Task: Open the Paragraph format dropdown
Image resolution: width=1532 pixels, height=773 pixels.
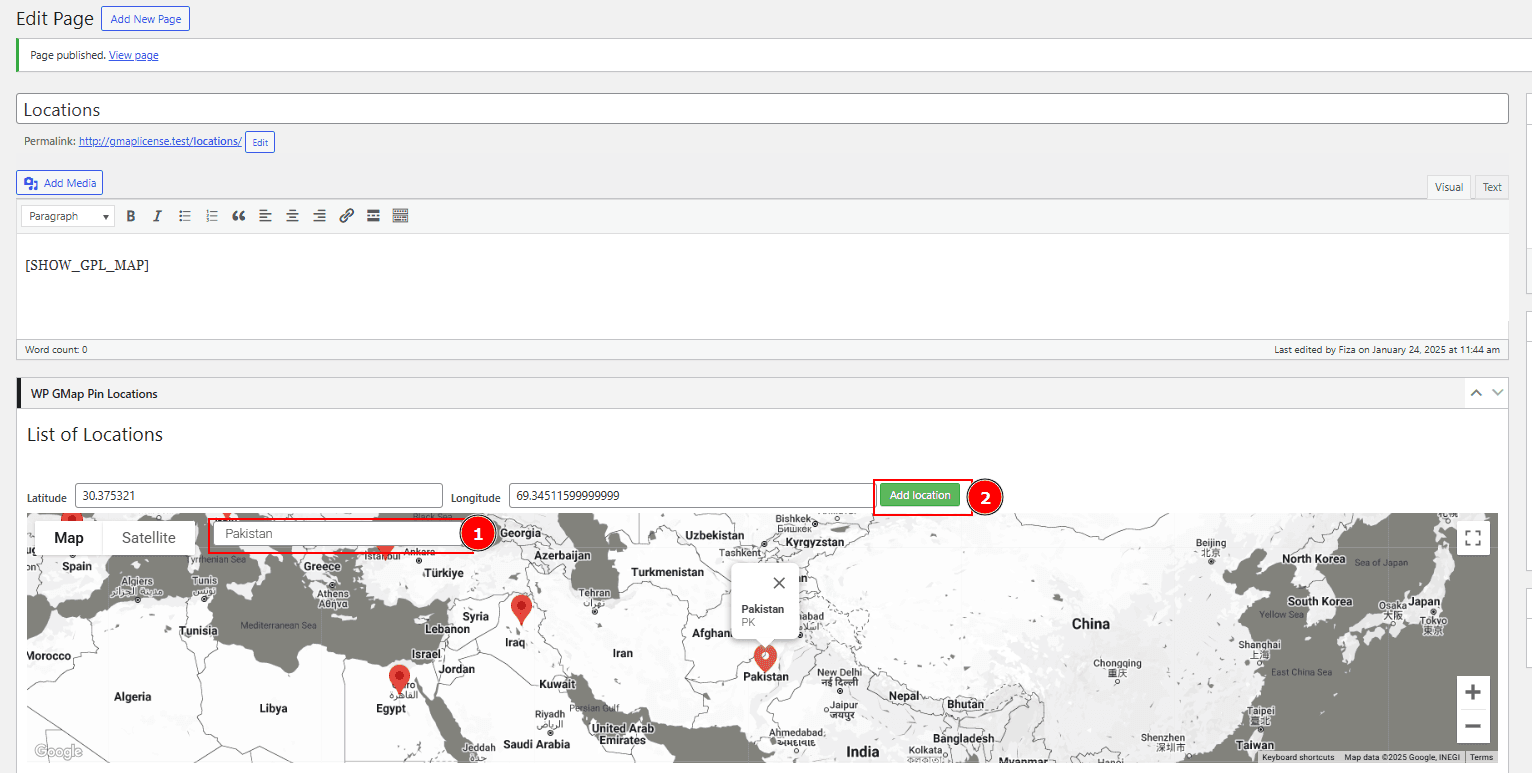Action: (68, 216)
